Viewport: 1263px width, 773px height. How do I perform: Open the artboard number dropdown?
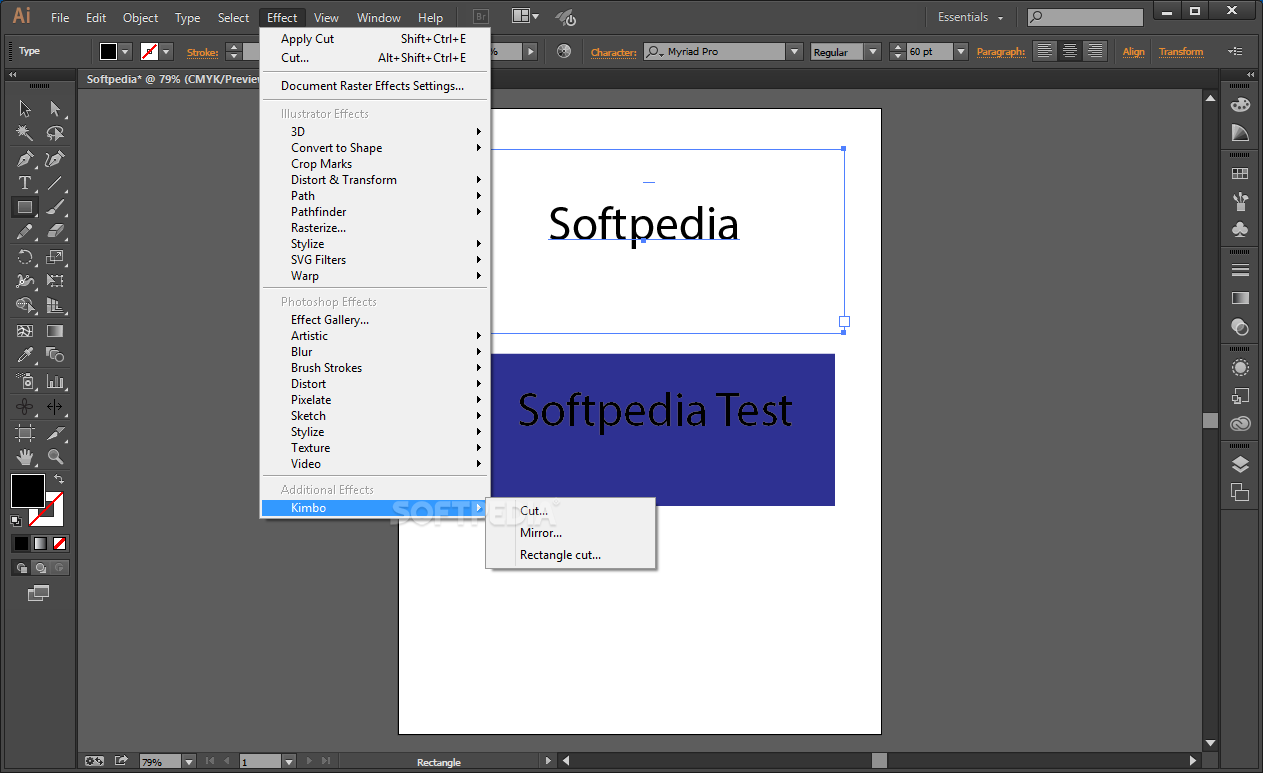click(289, 762)
